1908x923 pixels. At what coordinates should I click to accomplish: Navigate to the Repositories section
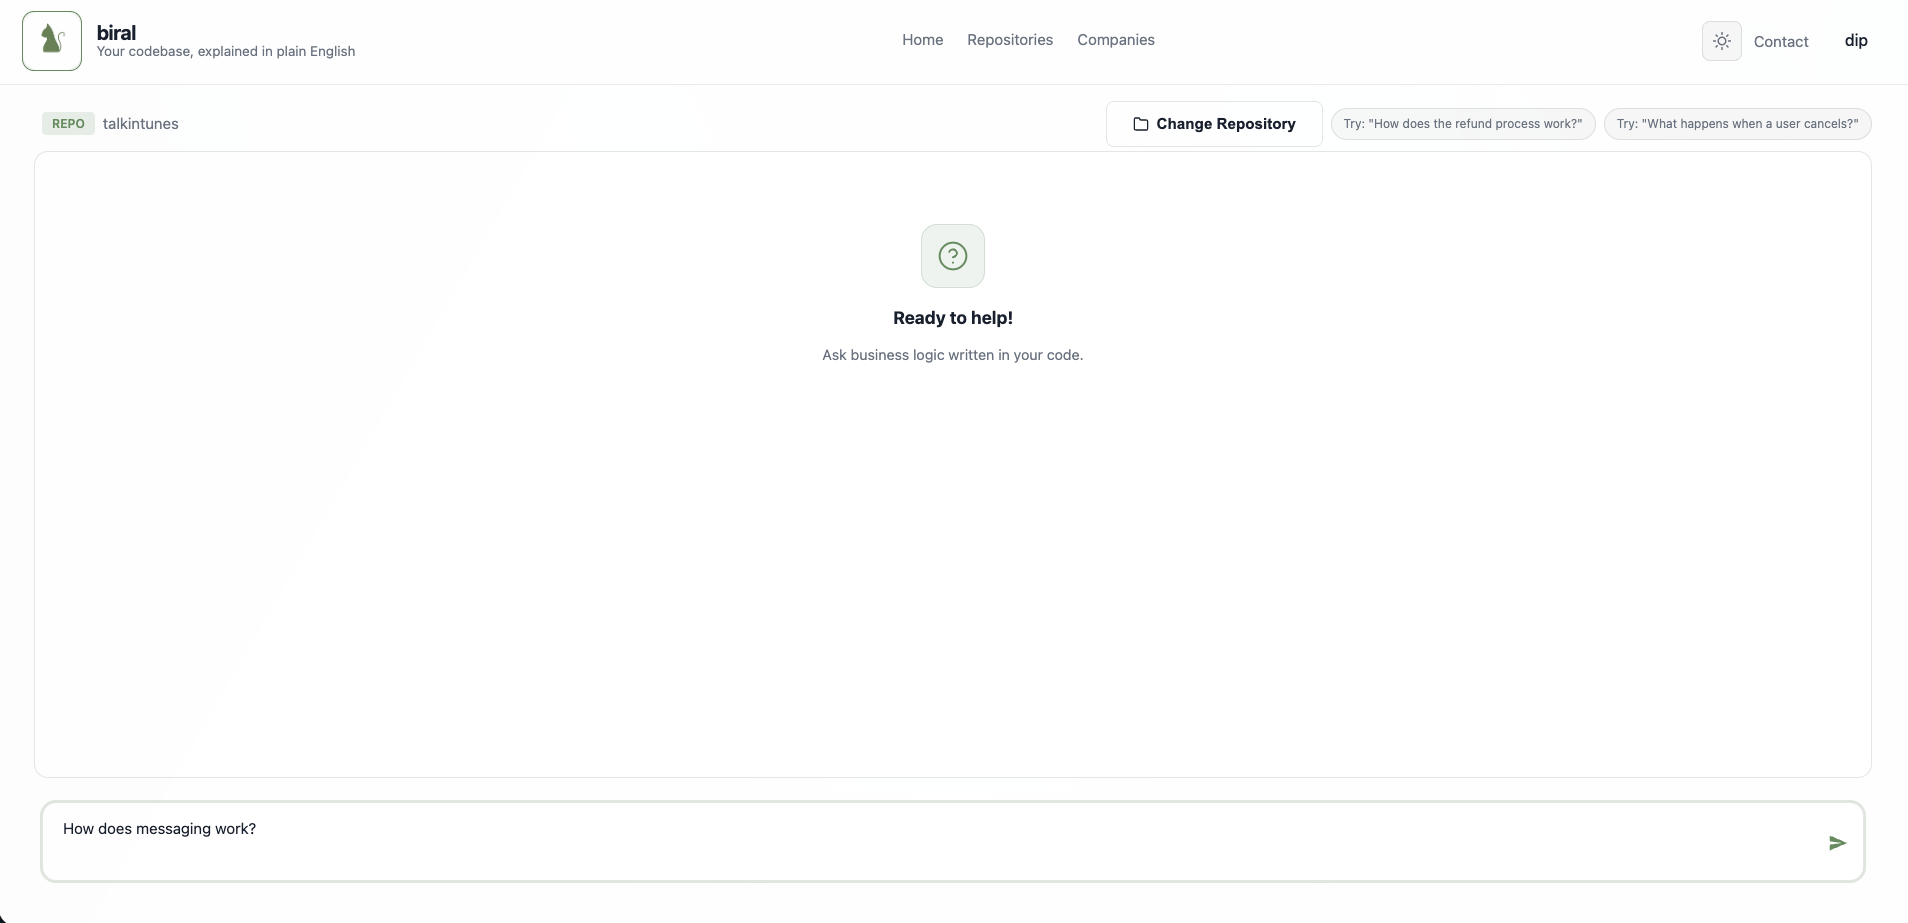point(1010,40)
